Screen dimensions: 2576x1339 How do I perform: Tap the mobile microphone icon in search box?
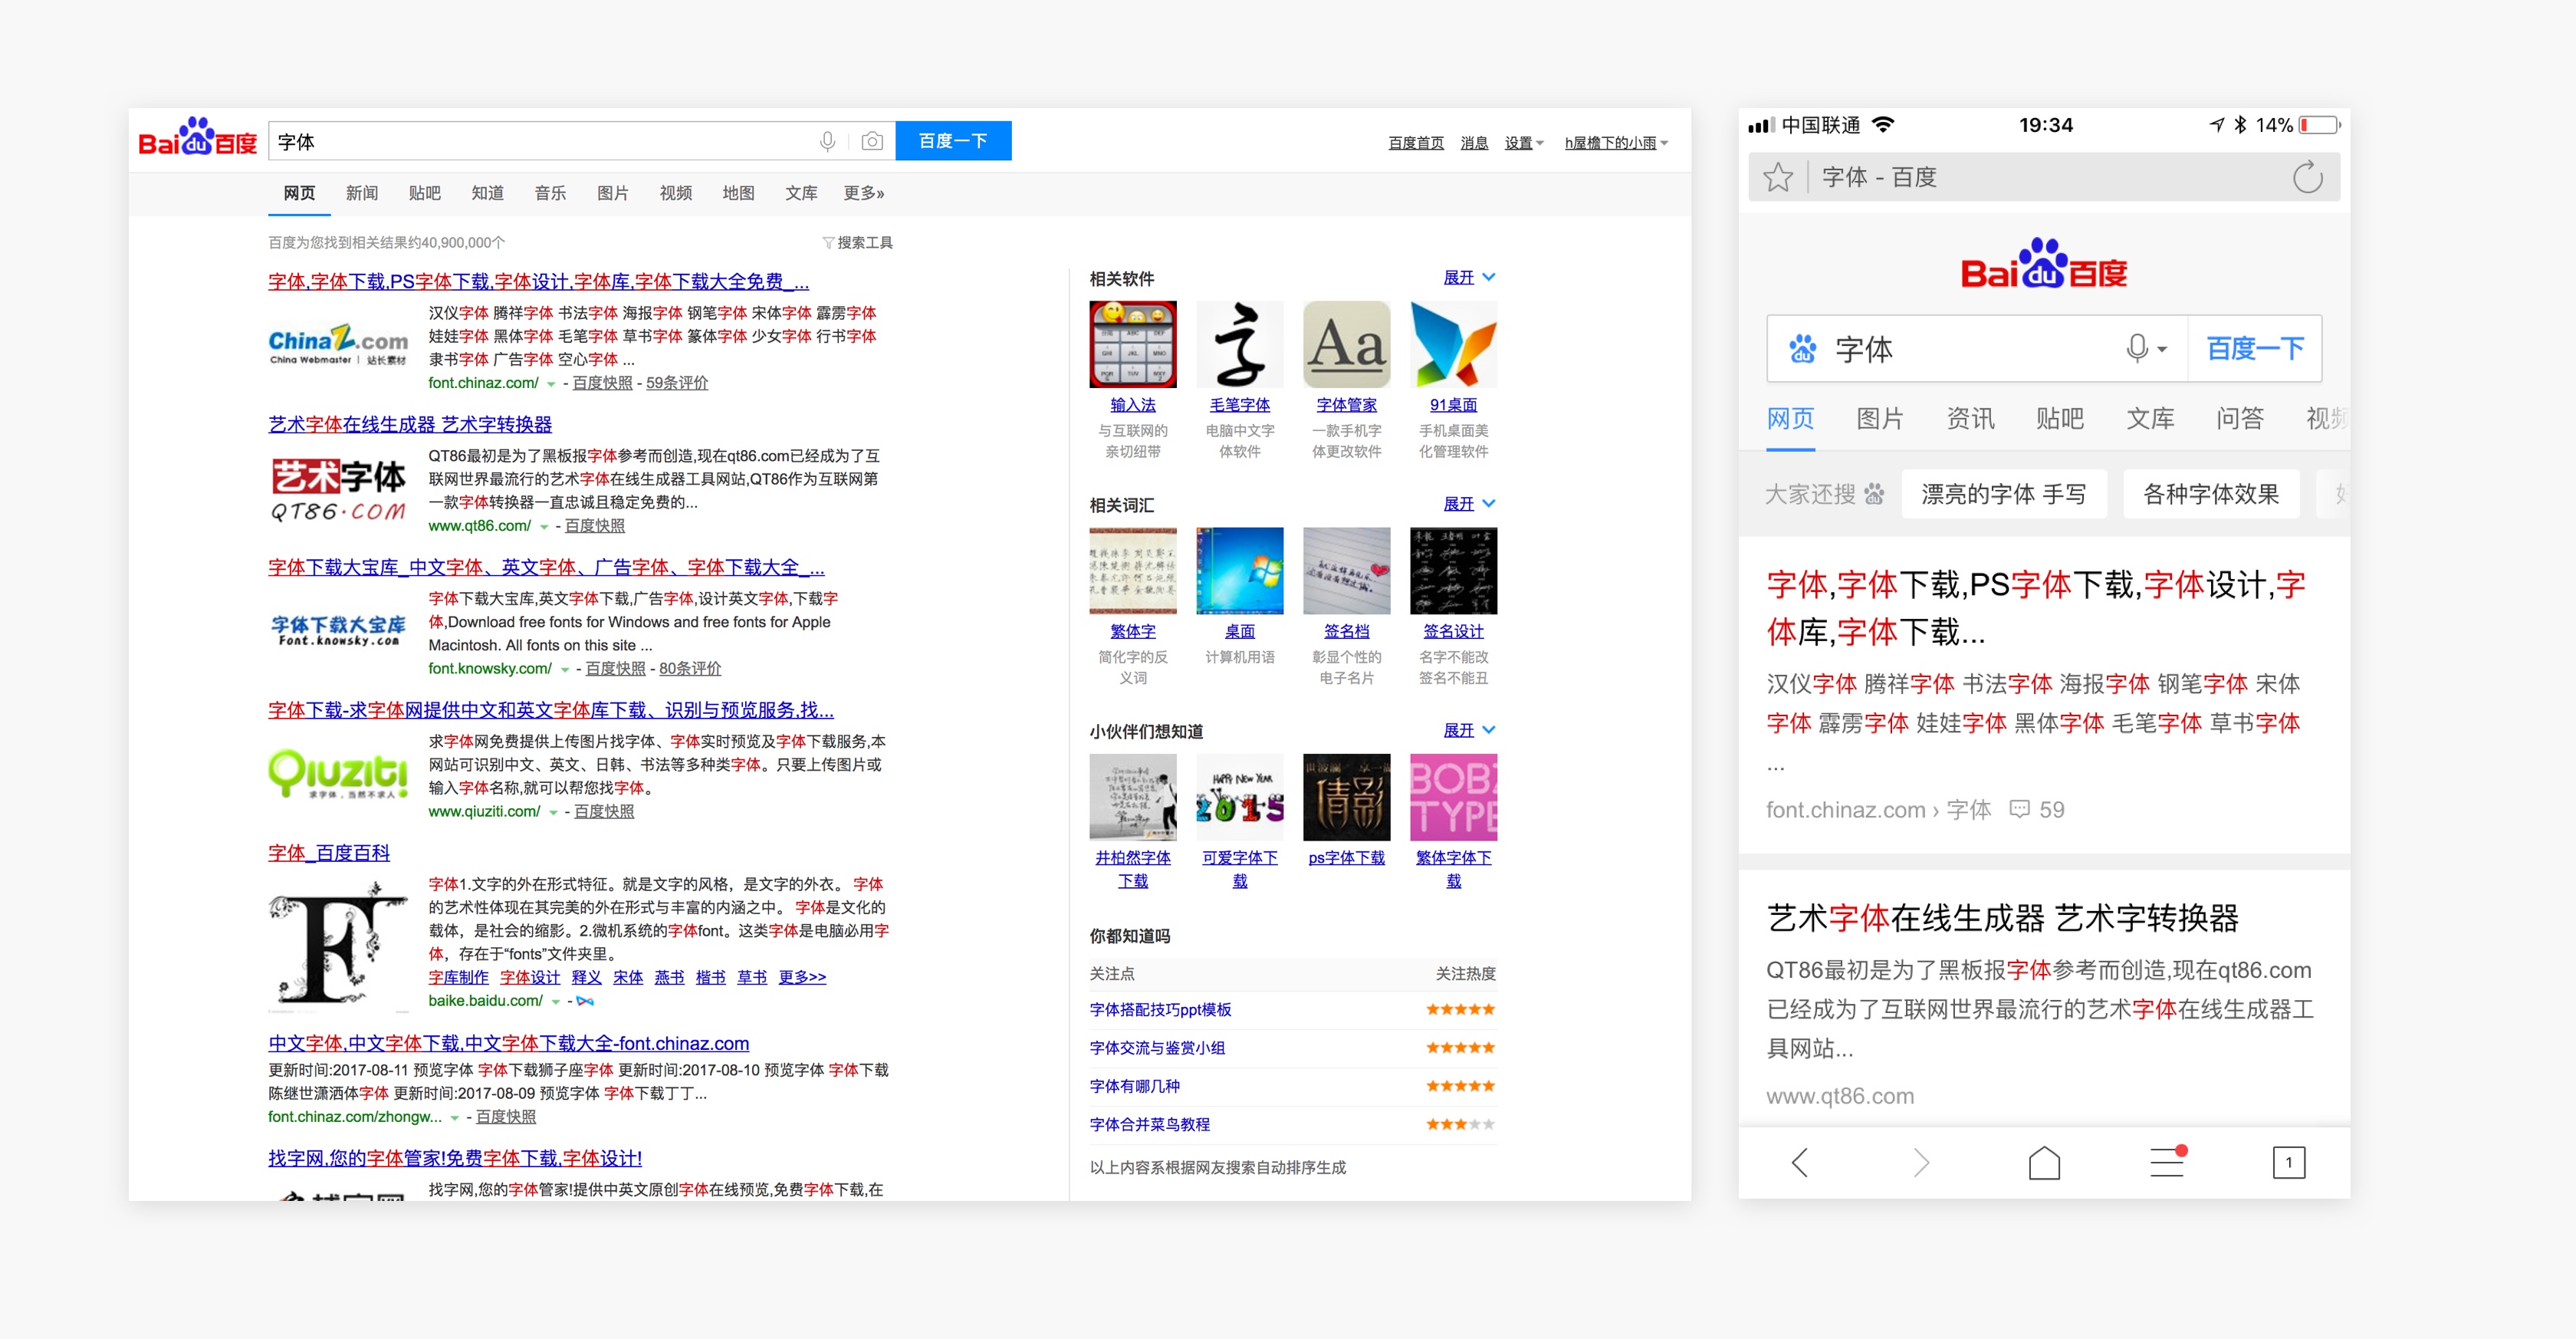pyautogui.click(x=2137, y=348)
